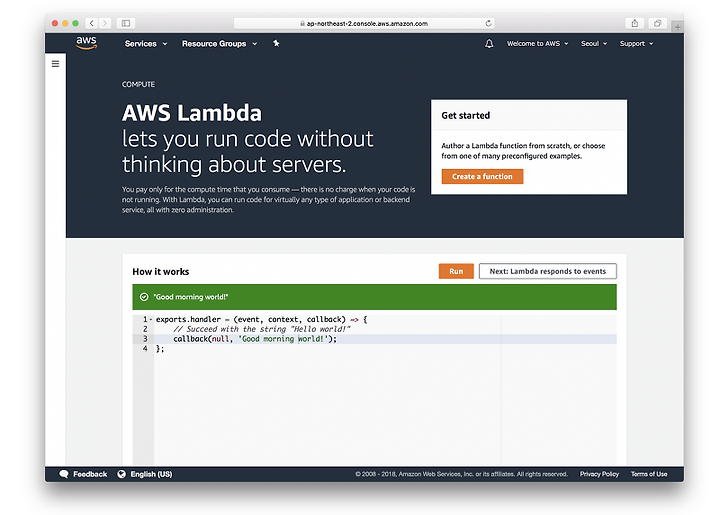Viewport: 720px width, 515px height.
Task: Add a new tab with plus button
Action: pos(677,27)
